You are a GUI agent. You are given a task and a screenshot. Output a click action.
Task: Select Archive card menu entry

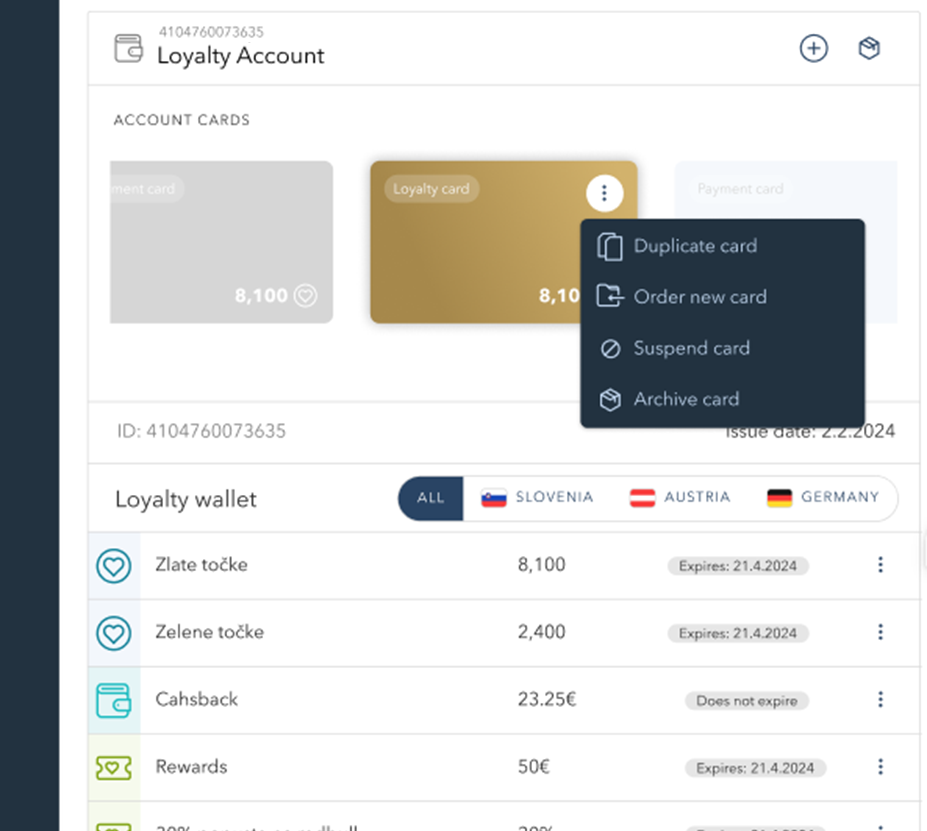tap(722, 400)
